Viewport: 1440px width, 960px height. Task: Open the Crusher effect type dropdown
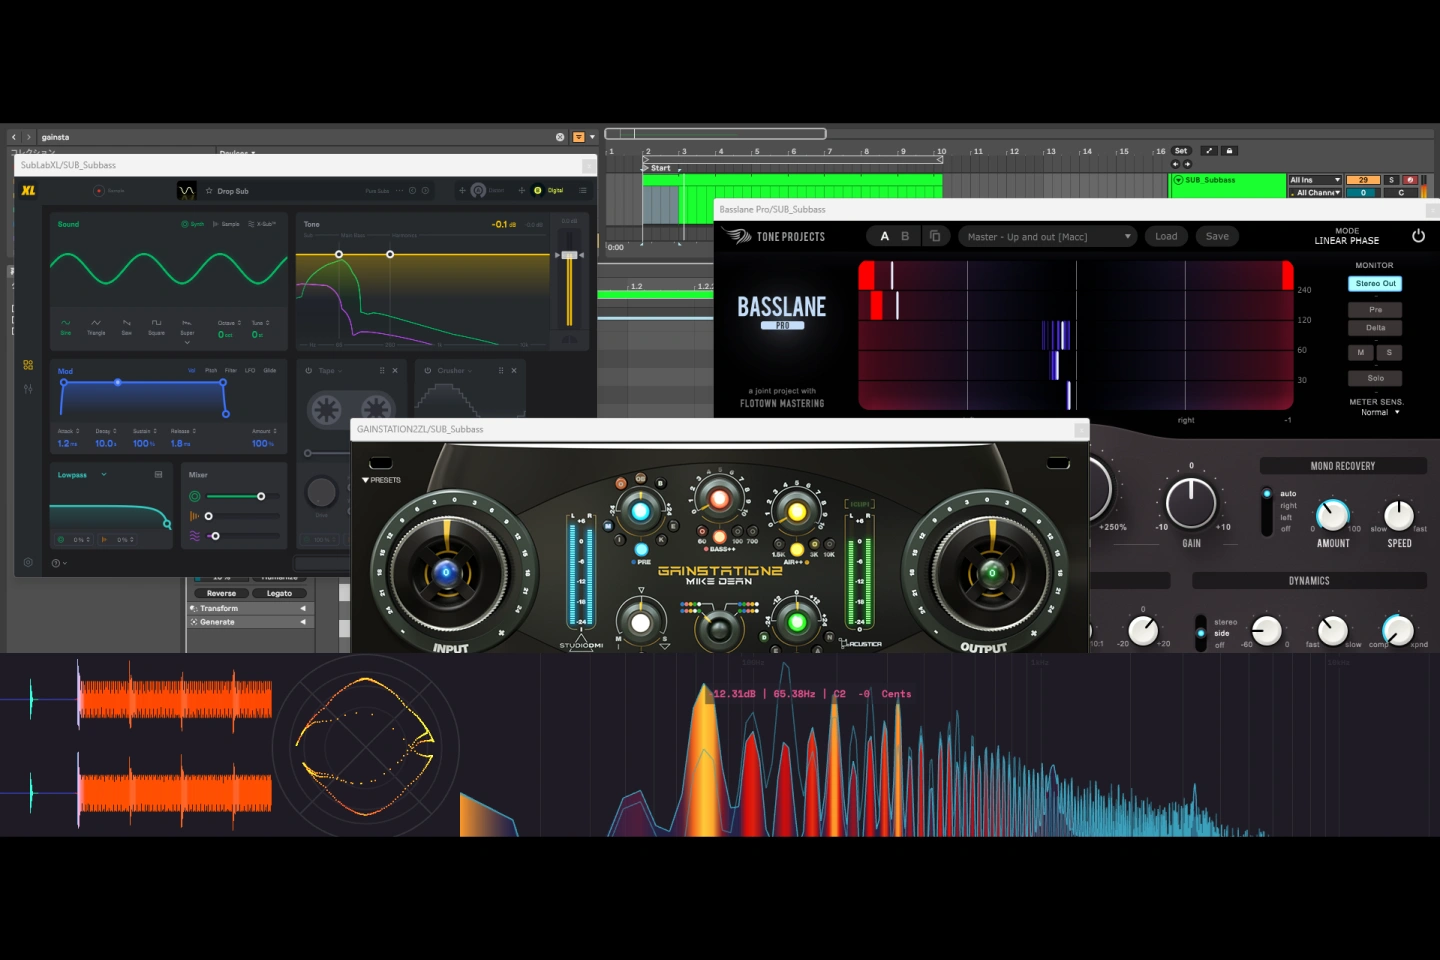(455, 371)
